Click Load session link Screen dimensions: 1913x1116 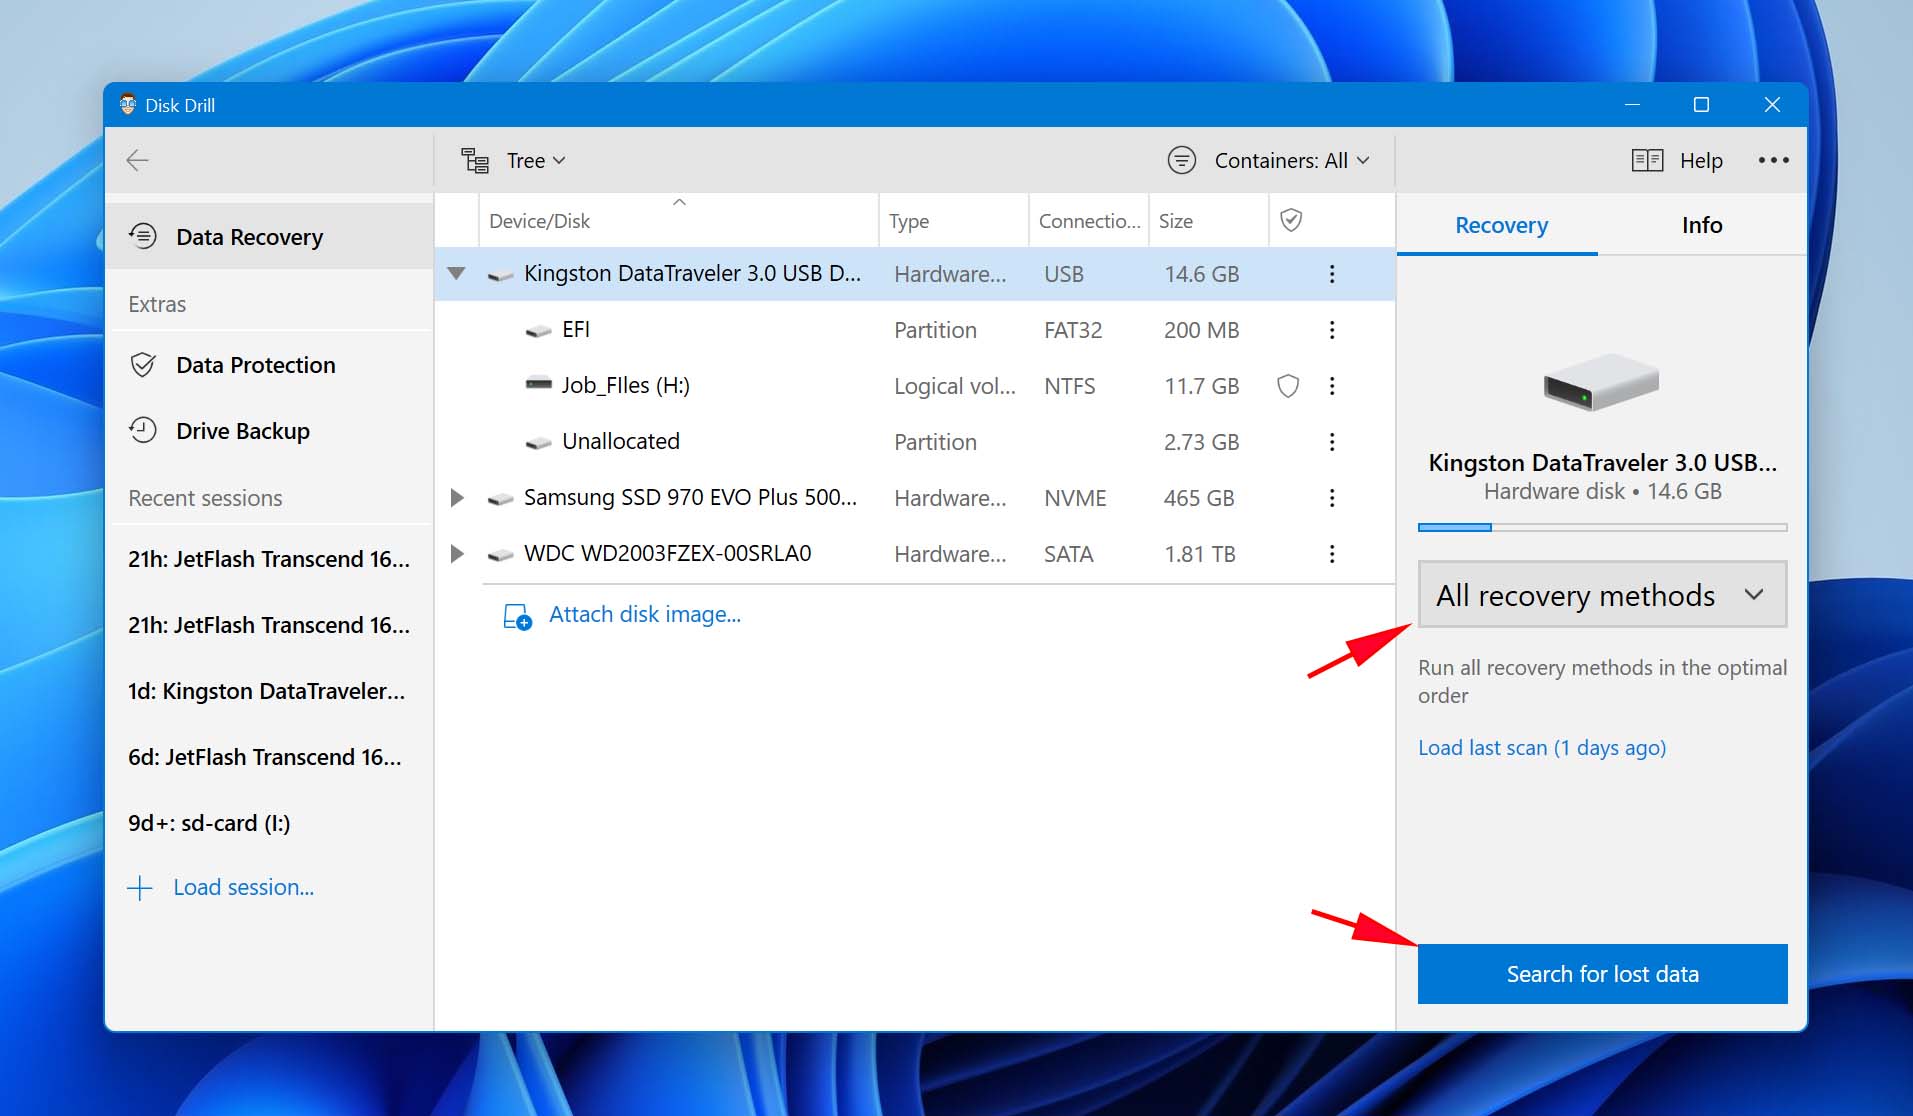tap(243, 887)
